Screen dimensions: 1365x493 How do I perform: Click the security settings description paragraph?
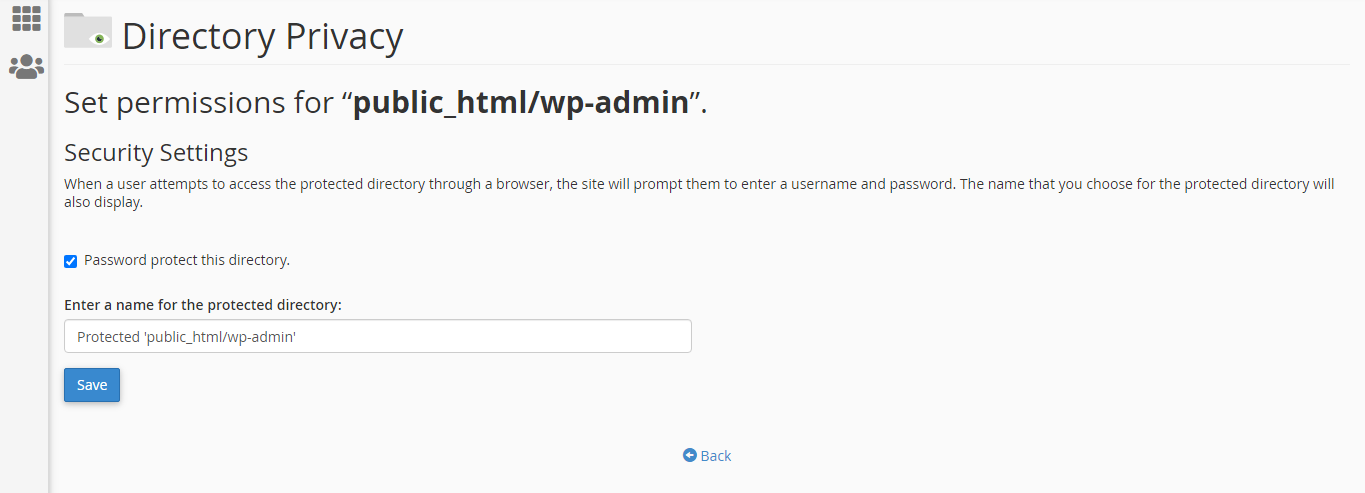pos(699,194)
